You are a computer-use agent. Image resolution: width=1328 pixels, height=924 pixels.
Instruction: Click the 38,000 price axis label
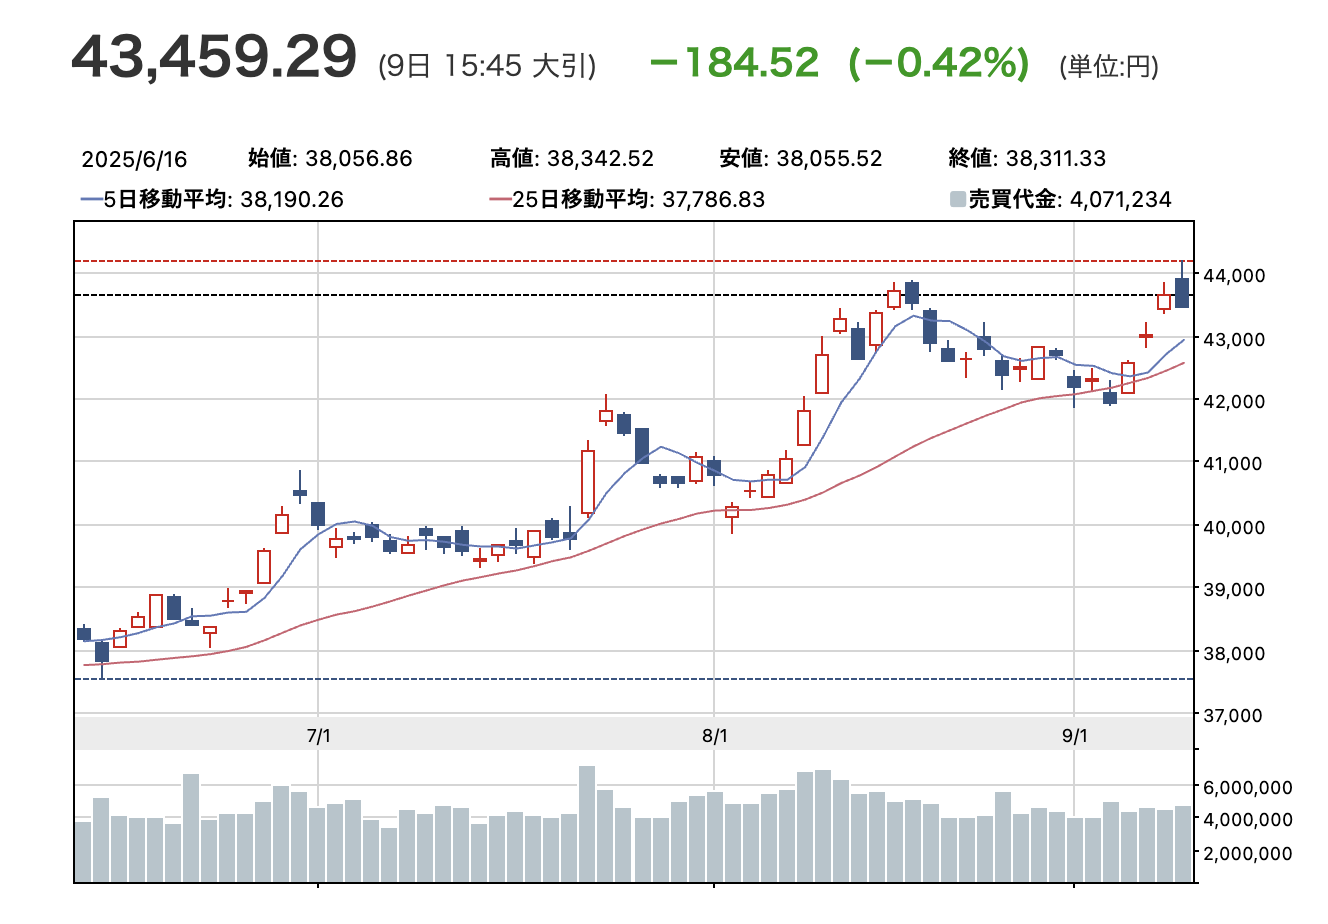(1236, 653)
